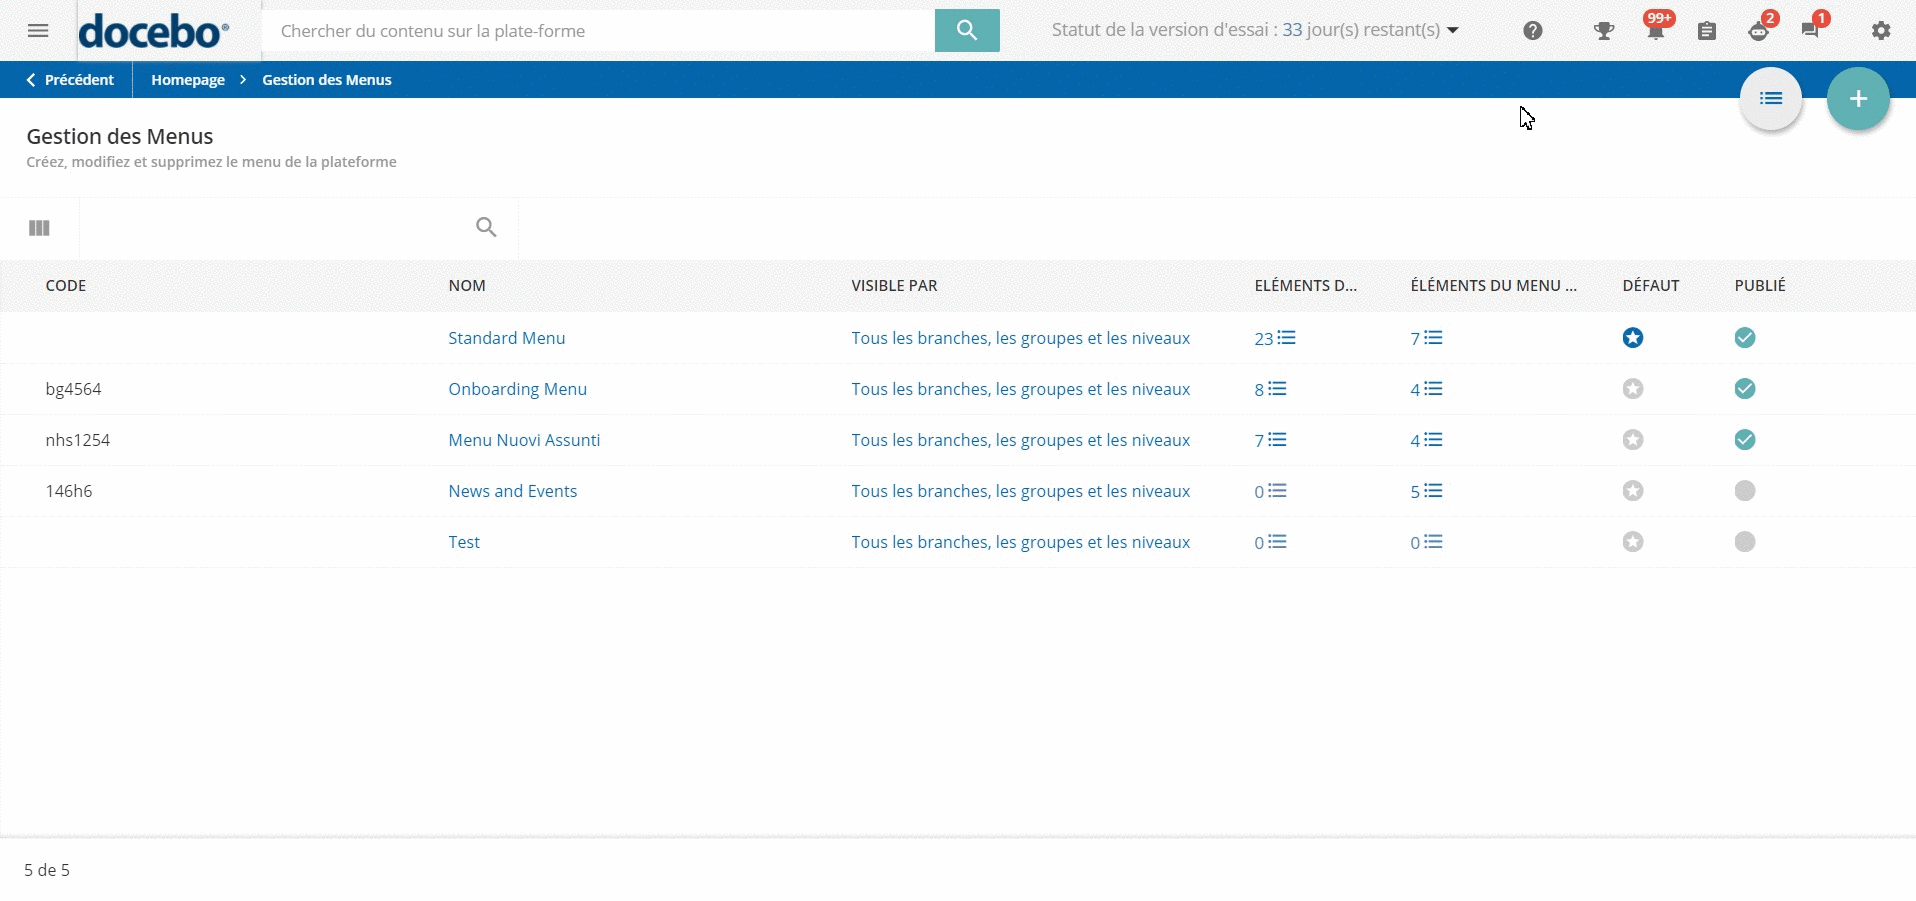This screenshot has height=901, width=1916.
Task: Open the gamification trophy icon
Action: click(1604, 31)
